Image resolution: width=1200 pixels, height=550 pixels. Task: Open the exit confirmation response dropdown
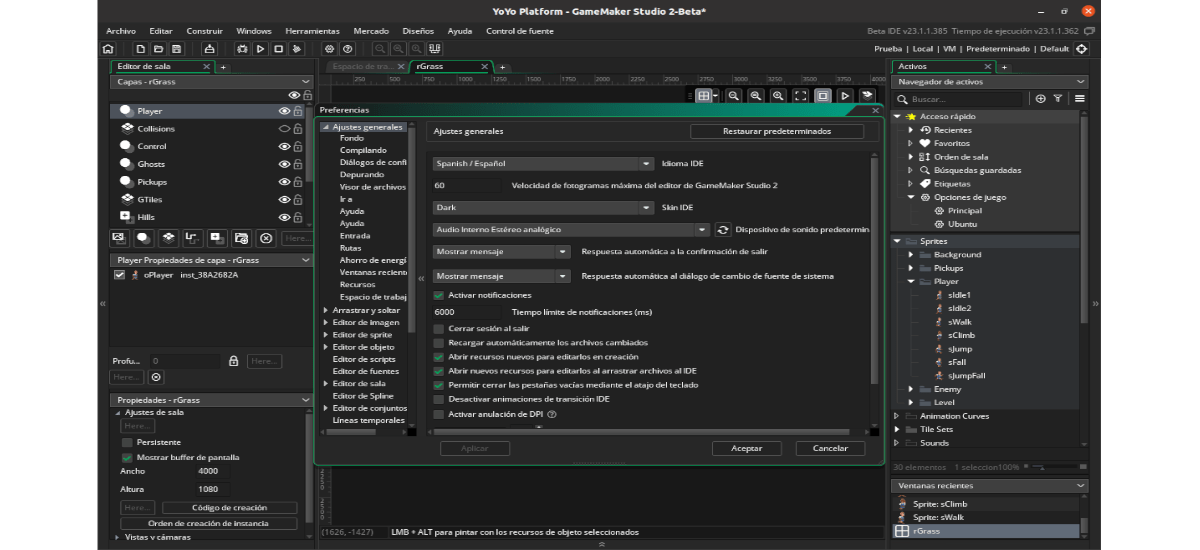coord(501,253)
